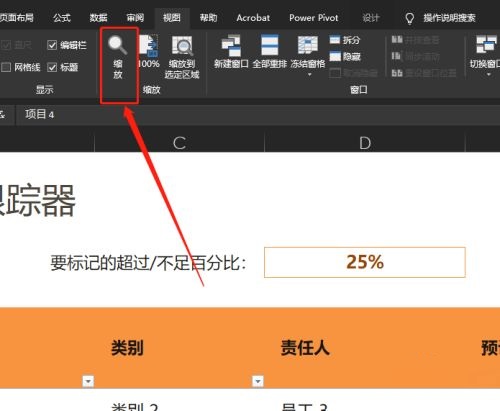Toggle the 标题 headings checkbox
Image resolution: width=500 pixels, height=411 pixels.
point(52,67)
